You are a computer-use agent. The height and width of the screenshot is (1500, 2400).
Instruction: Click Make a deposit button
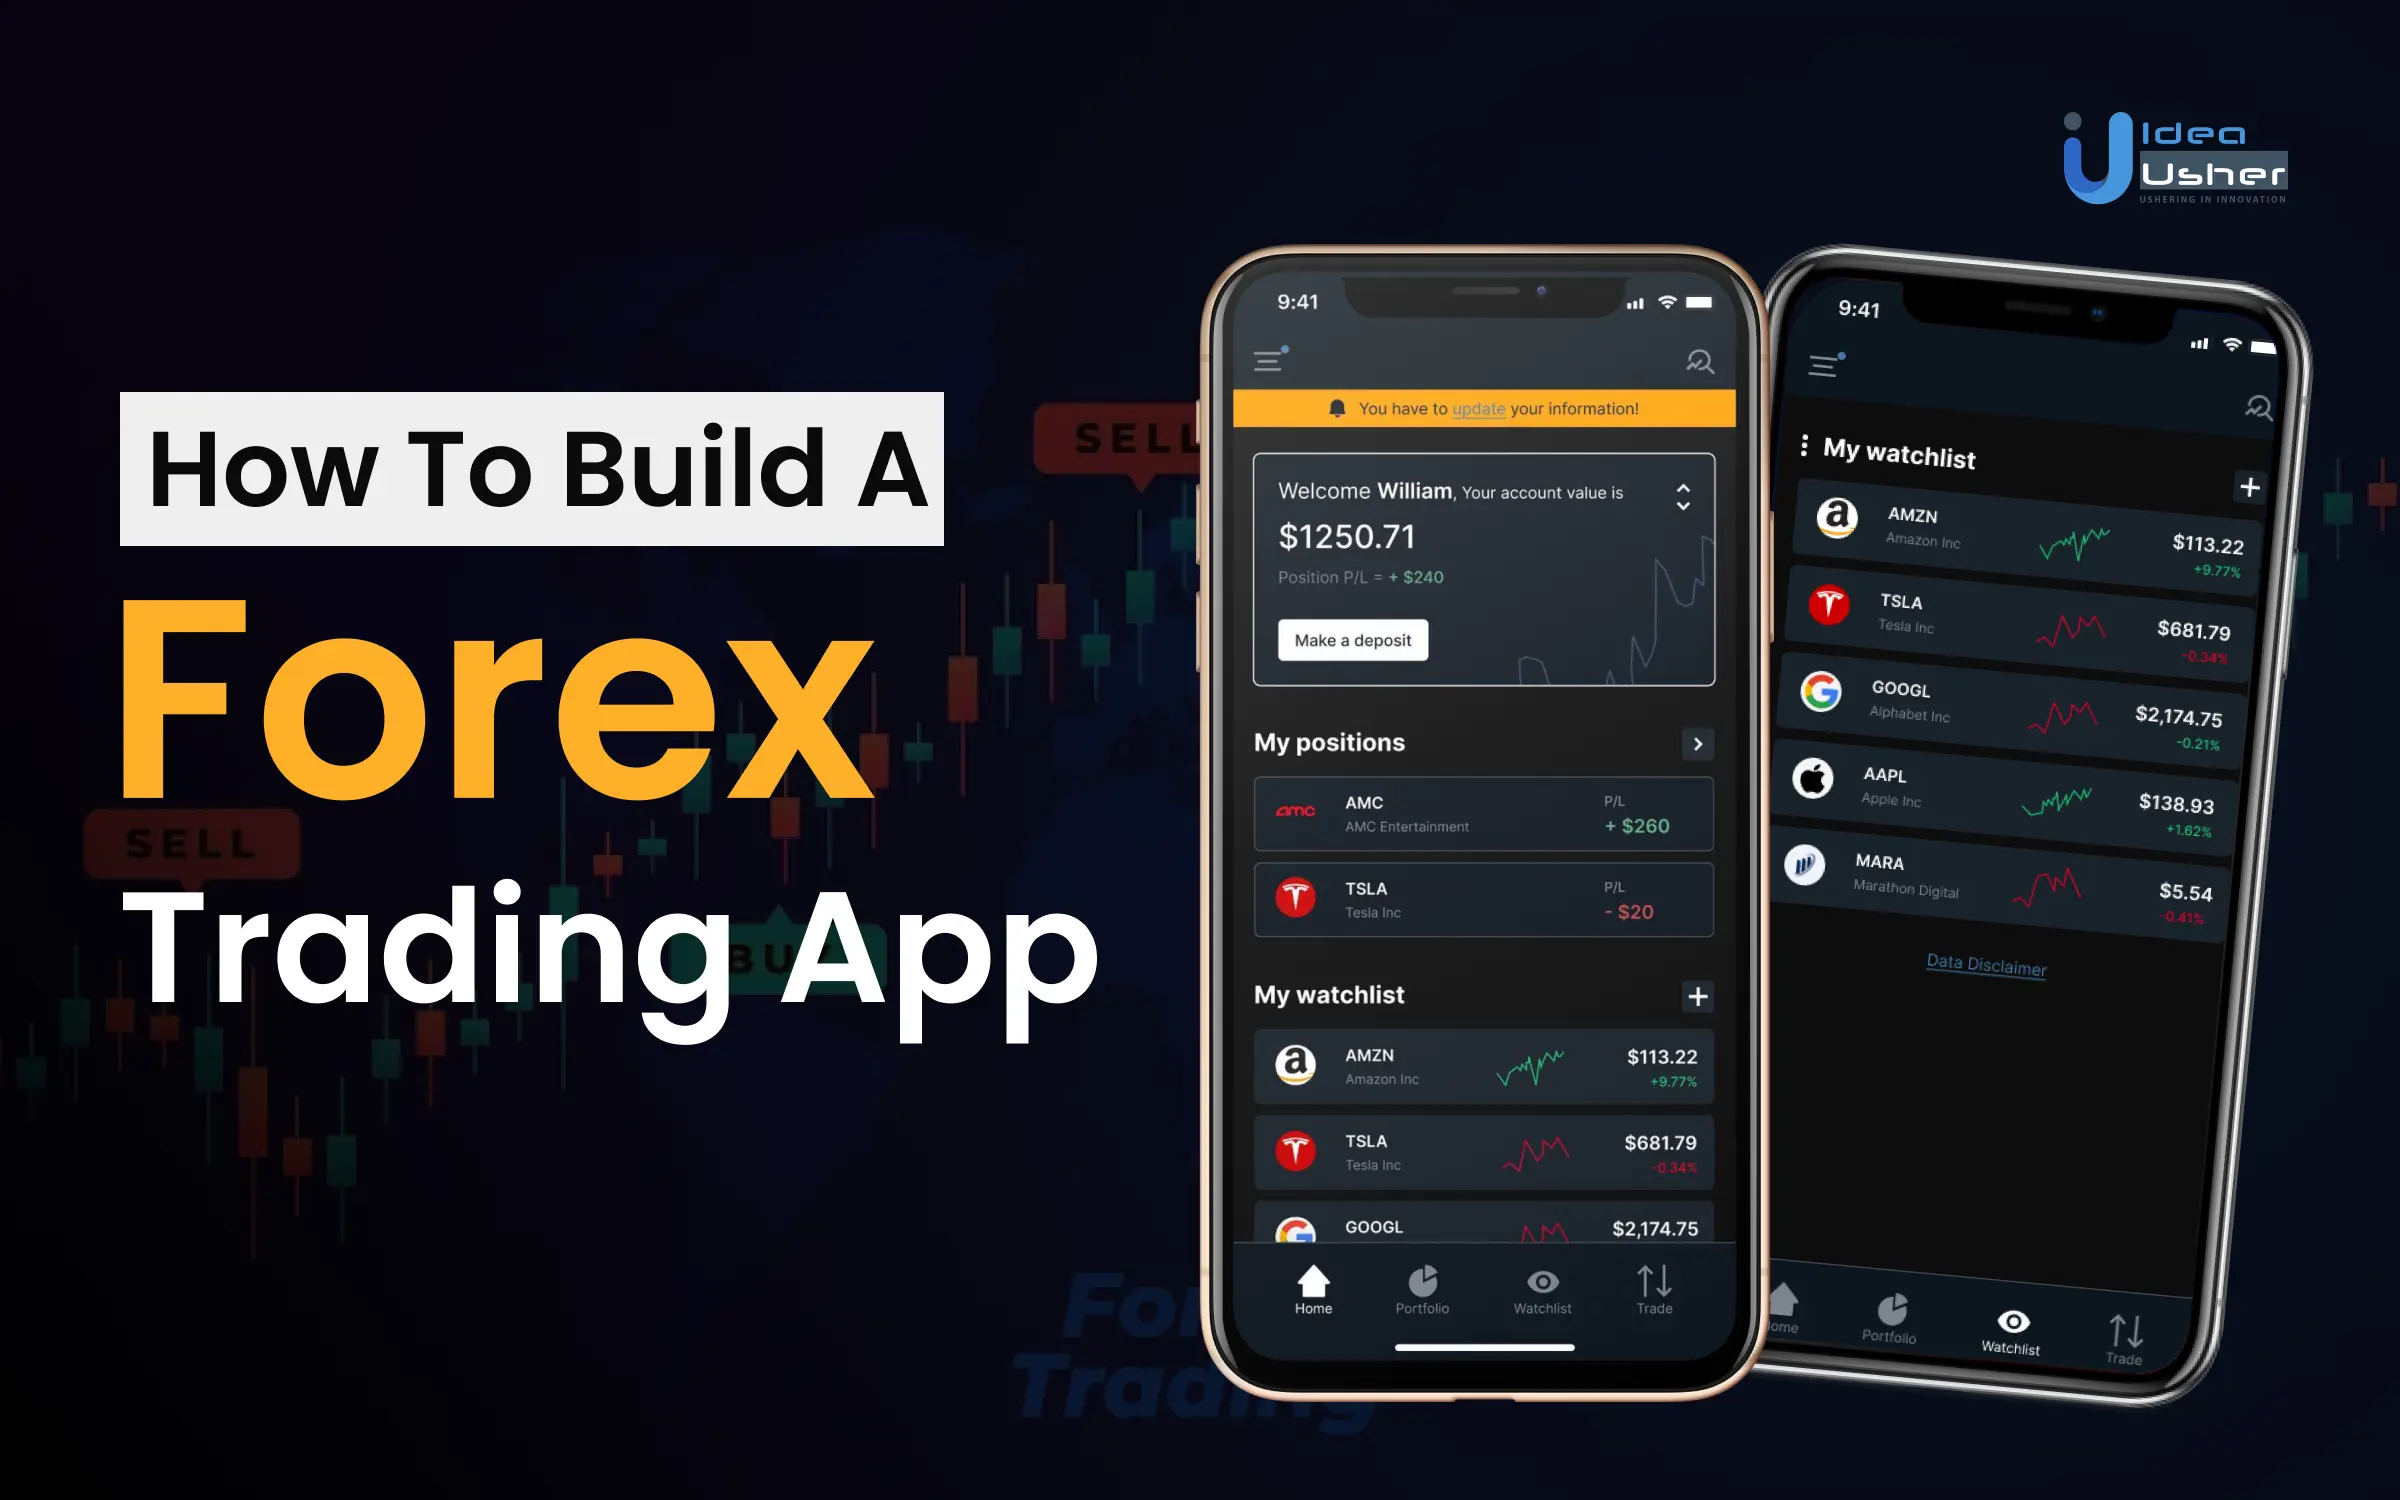(x=1355, y=639)
